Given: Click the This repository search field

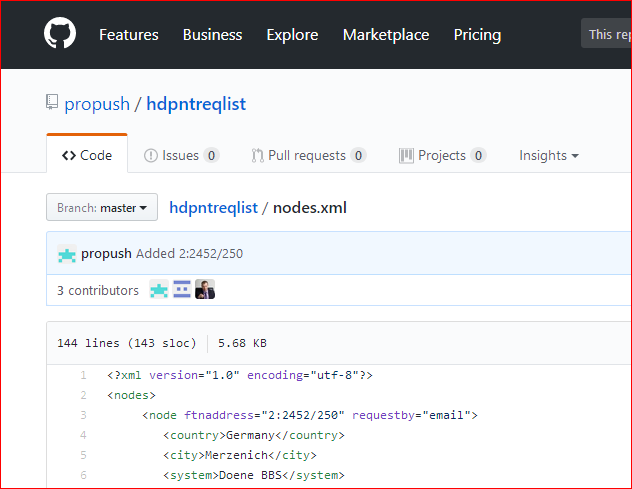Looking at the screenshot, I should tap(606, 34).
